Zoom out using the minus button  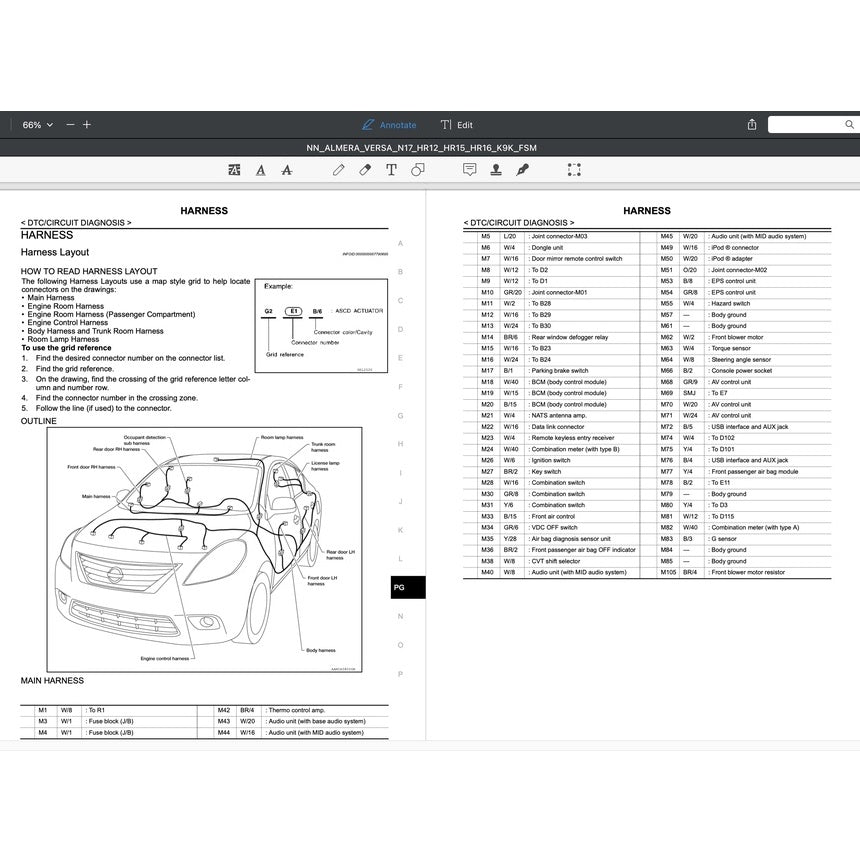pos(69,124)
